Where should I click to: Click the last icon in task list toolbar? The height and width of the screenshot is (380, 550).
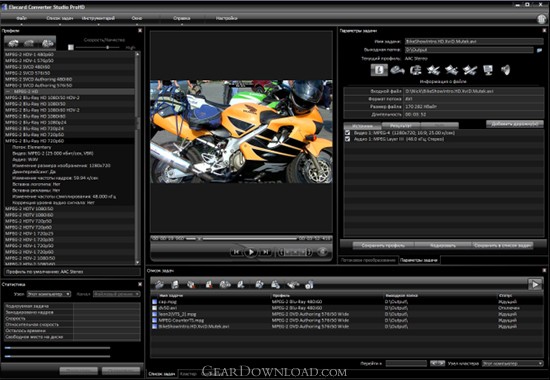coord(309,285)
